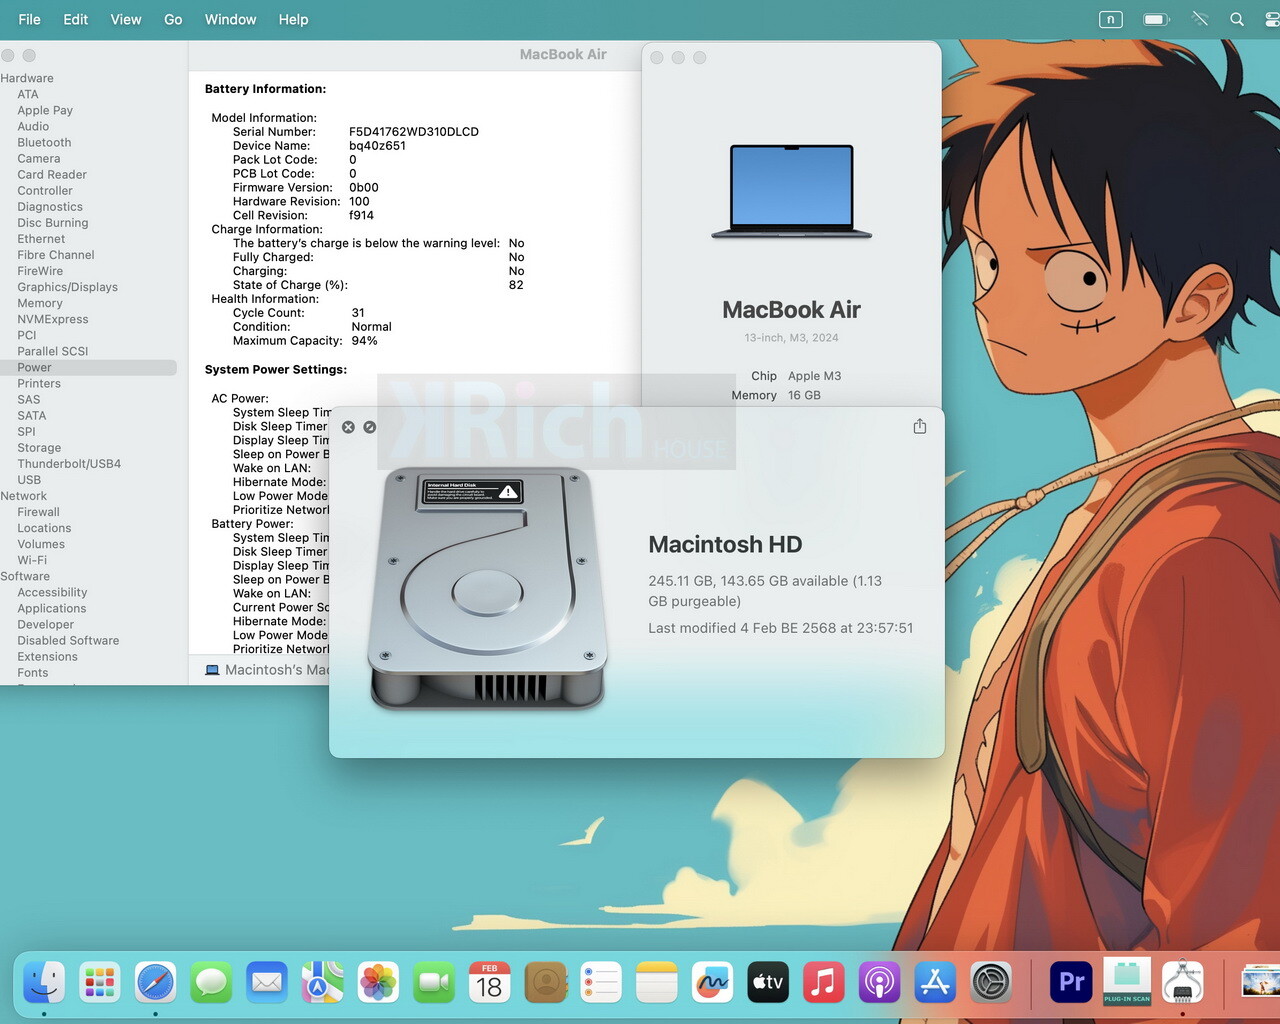
Task: Open Reminders in the Dock
Action: point(601,983)
